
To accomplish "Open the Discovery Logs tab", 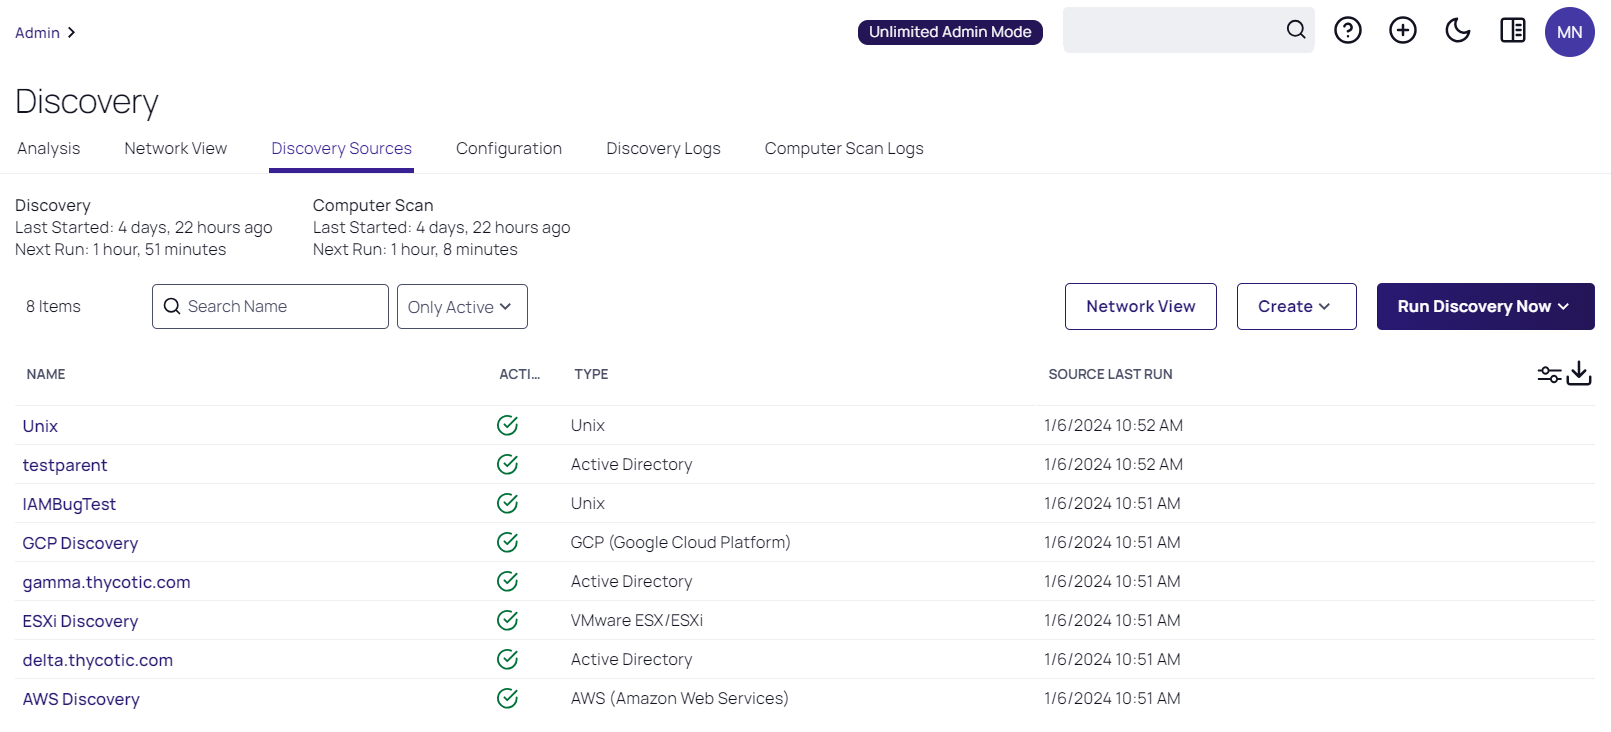I will [663, 148].
